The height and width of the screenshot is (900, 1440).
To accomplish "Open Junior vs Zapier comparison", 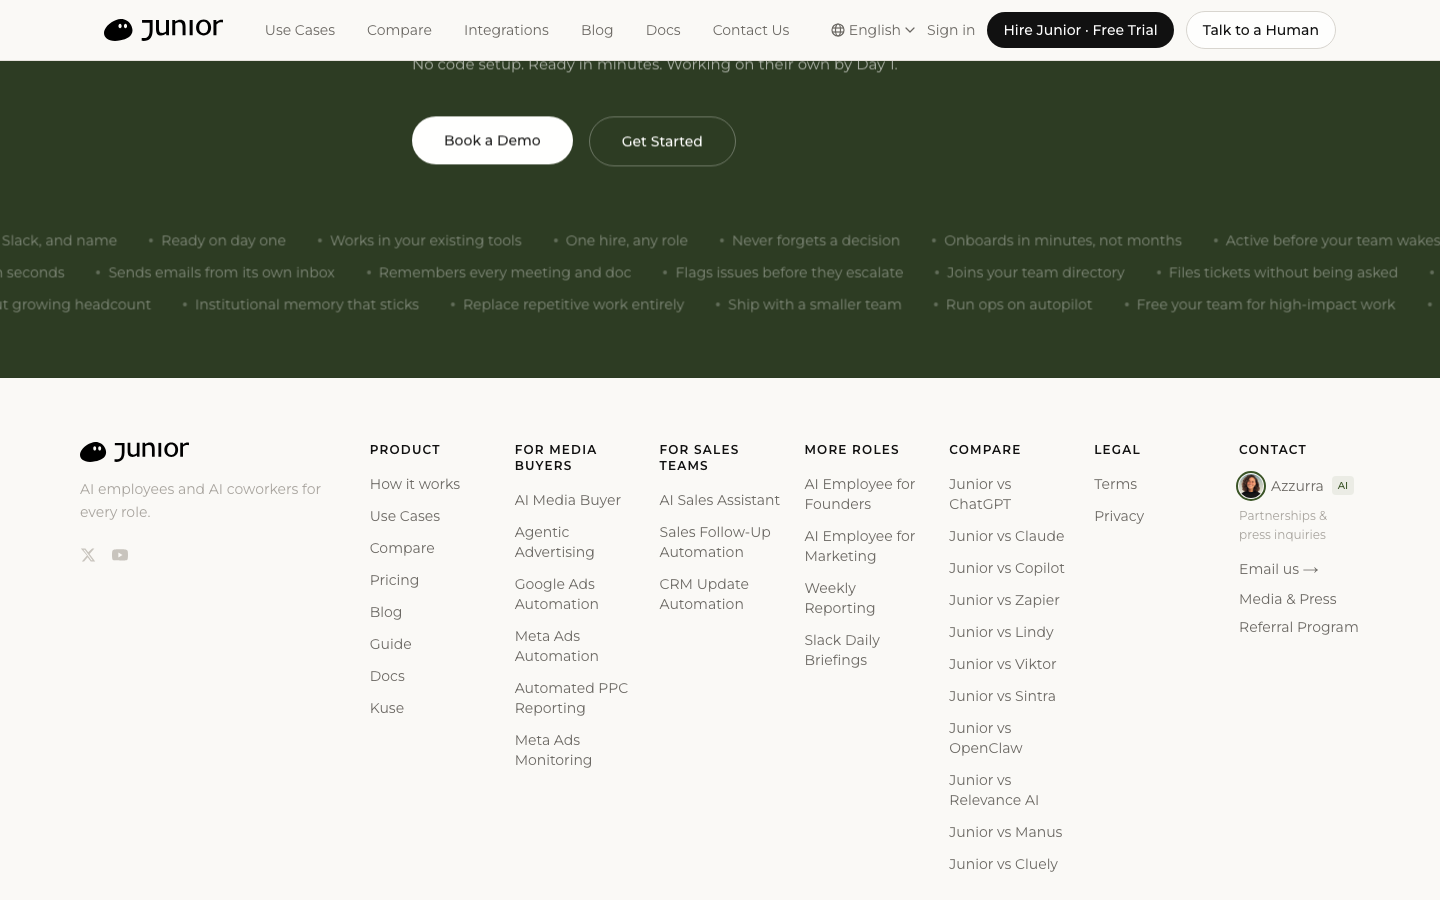I will 1004,600.
